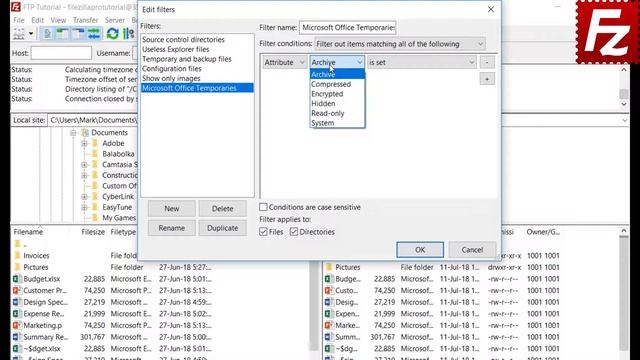Remove condition with the minus button
Image resolution: width=640 pixels, height=360 pixels.
click(x=487, y=62)
